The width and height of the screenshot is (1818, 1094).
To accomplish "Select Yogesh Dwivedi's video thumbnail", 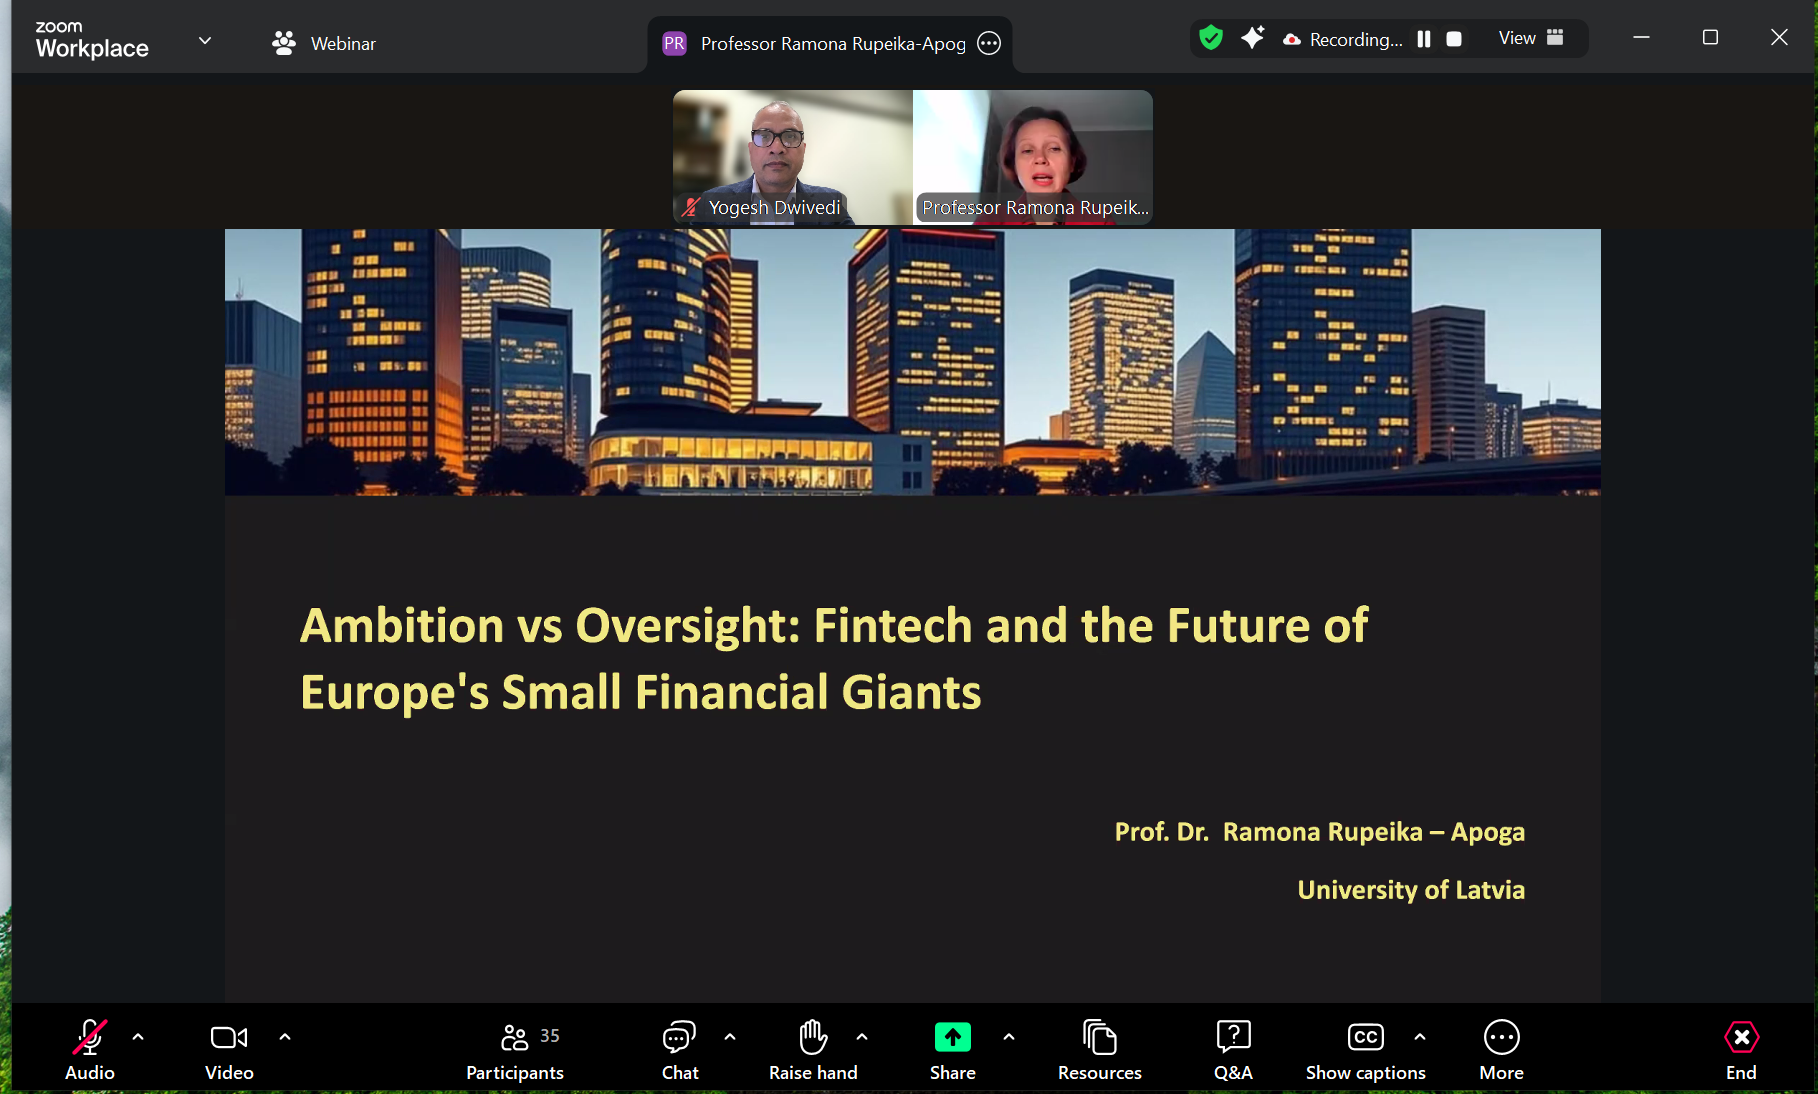I will (792, 156).
